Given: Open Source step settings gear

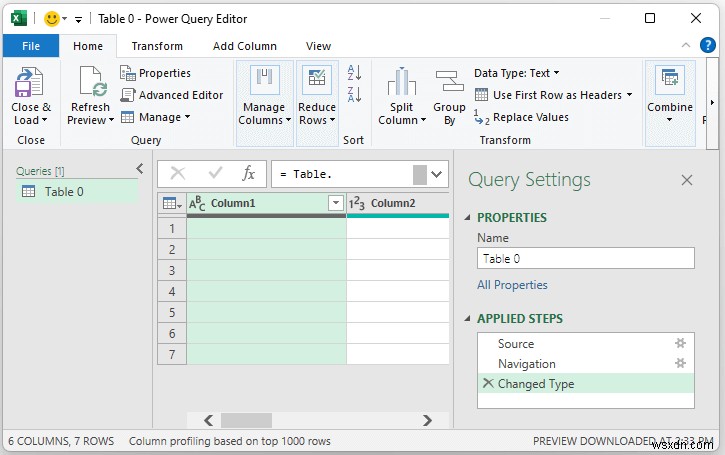Looking at the screenshot, I should (x=680, y=343).
